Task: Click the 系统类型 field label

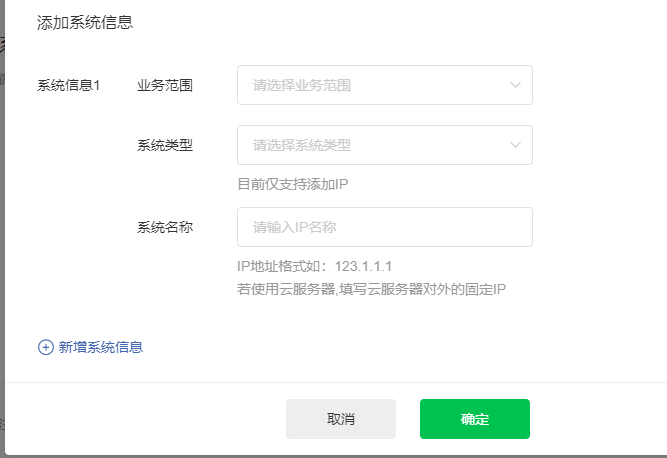Action: click(x=165, y=145)
